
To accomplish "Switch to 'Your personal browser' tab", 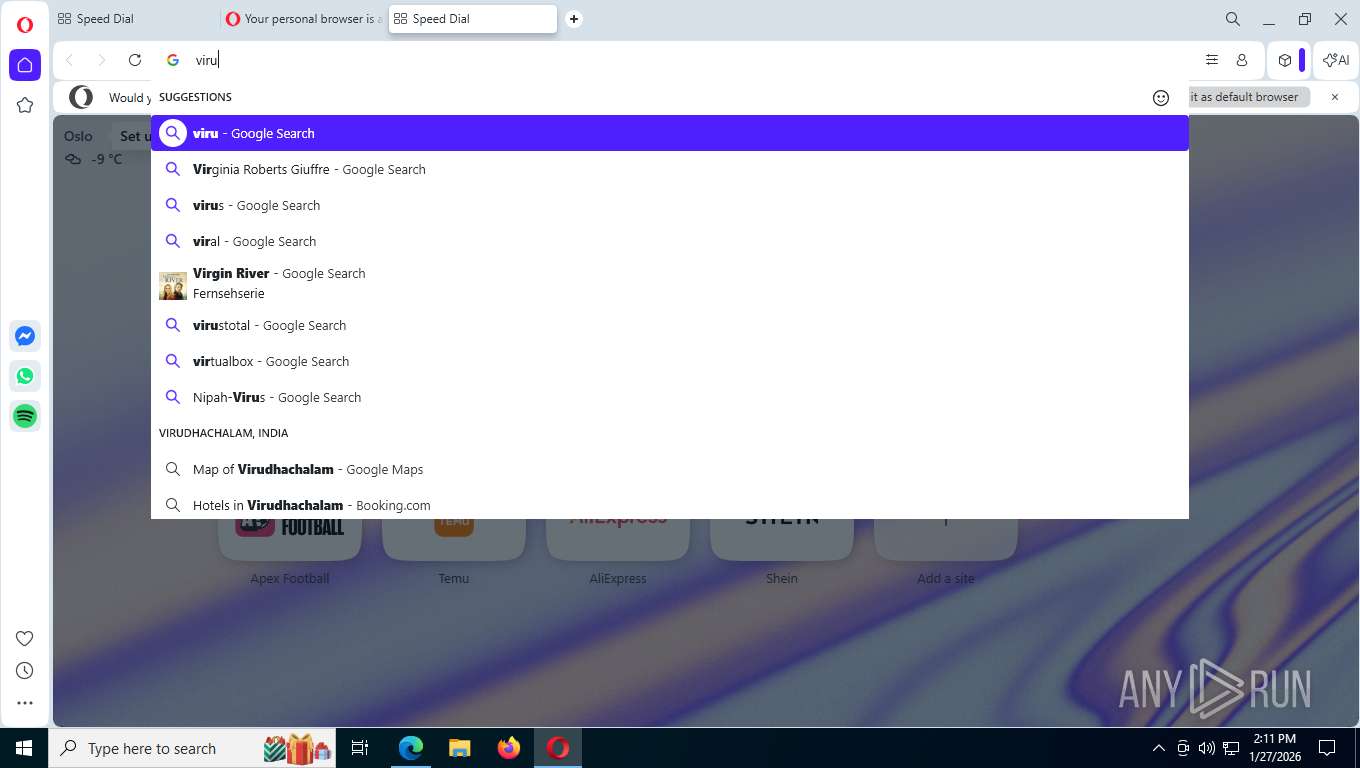I will click(x=304, y=19).
